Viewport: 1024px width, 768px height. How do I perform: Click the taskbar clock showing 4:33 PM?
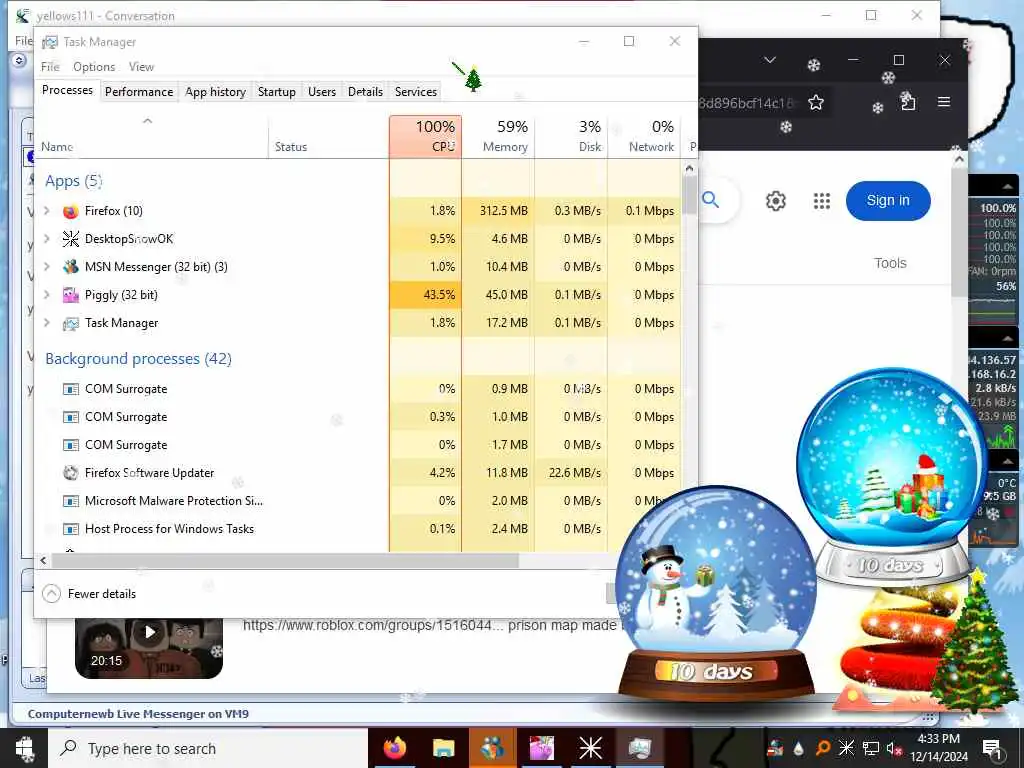click(938, 748)
